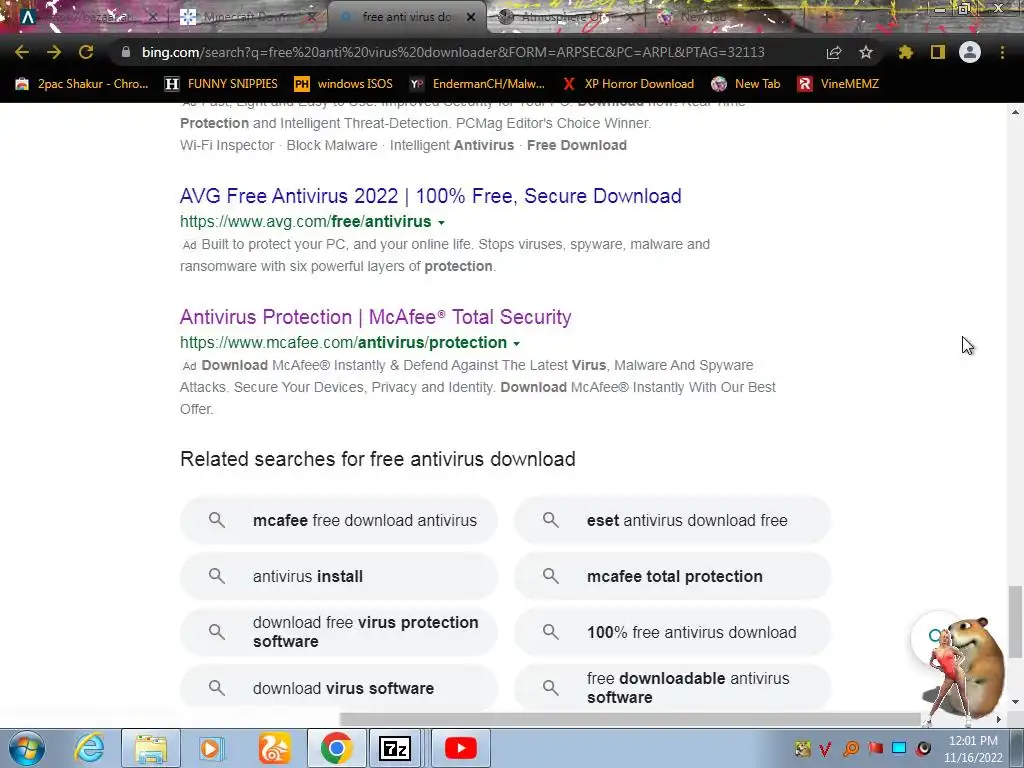
Task: Click the red V tray icon
Action: point(825,748)
